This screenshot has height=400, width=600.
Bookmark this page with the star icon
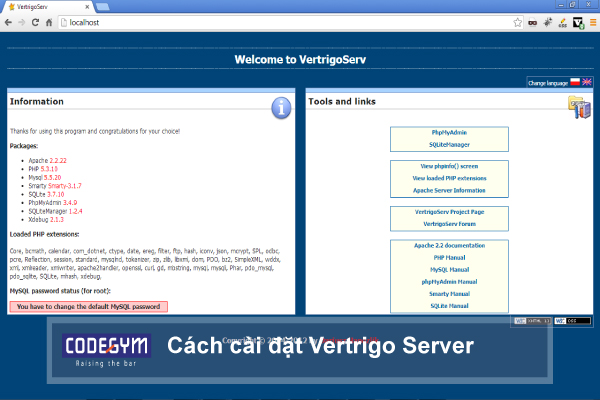(517, 23)
